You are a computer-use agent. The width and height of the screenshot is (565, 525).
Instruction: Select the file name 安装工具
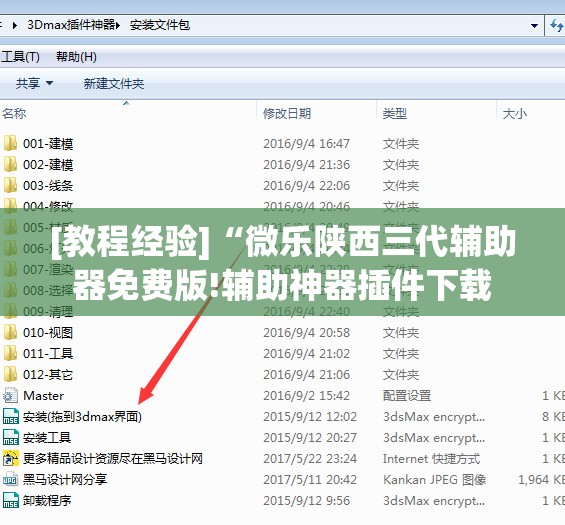click(47, 437)
